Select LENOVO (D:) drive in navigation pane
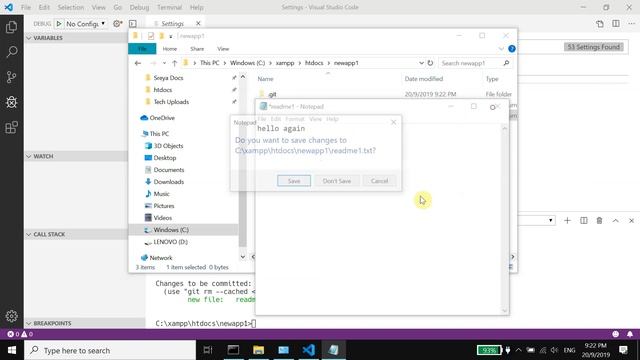Screen dimensions: 640x360 [170, 242]
